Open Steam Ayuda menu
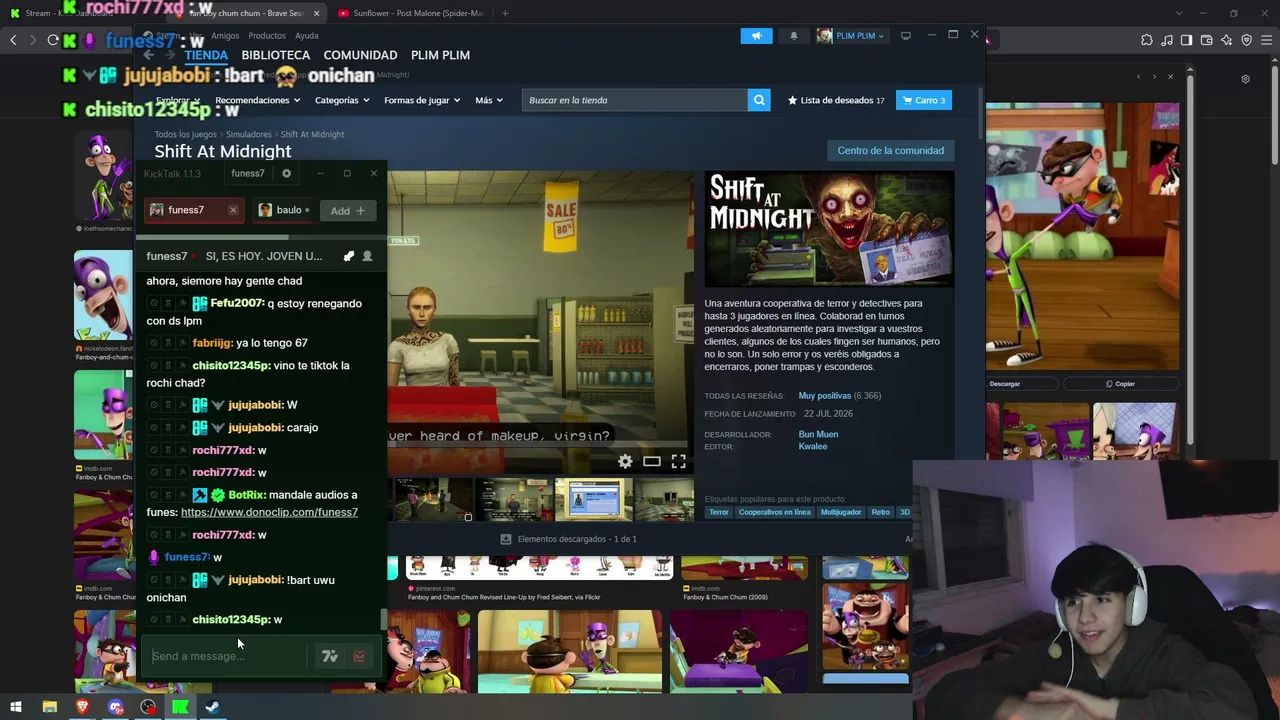The image size is (1280, 720). [307, 36]
